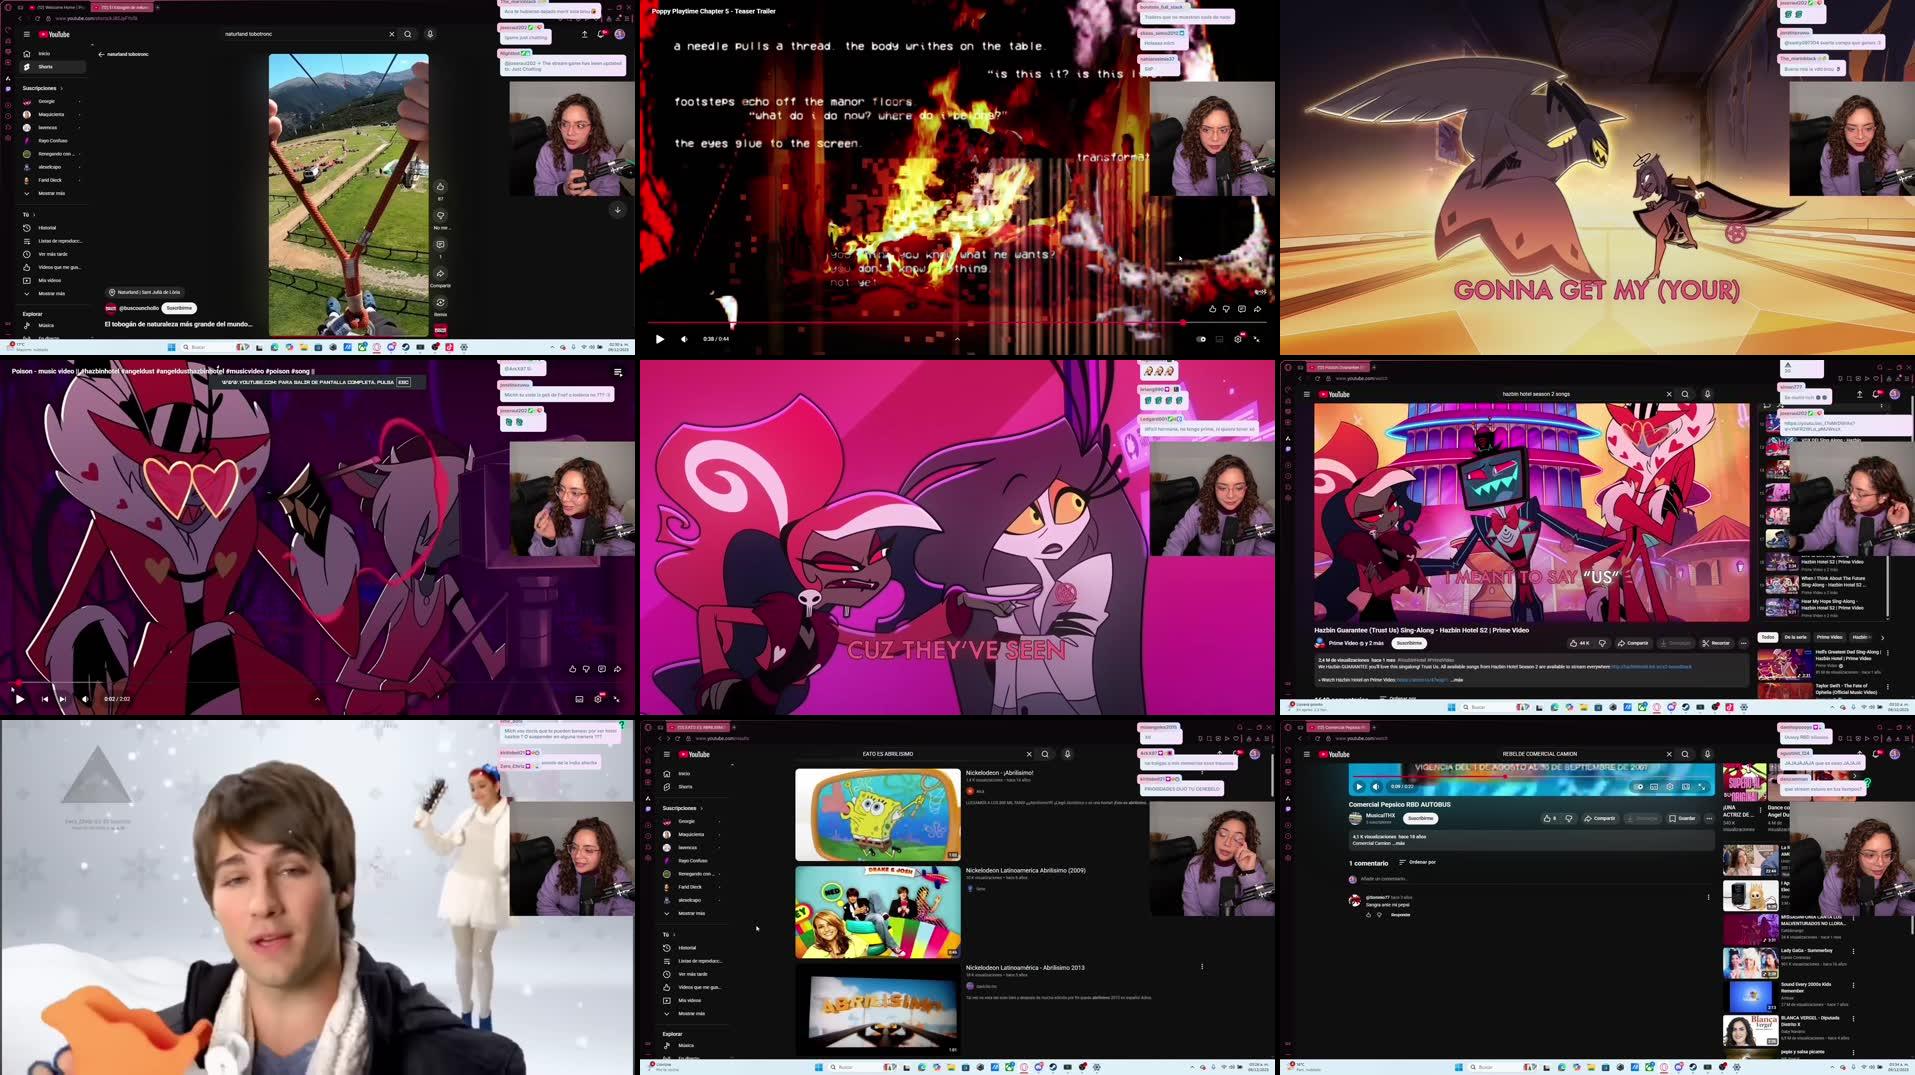1915x1075 pixels.
Task: Click the Recortar clip icon on Hazbin Guarantee video
Action: click(1717, 644)
